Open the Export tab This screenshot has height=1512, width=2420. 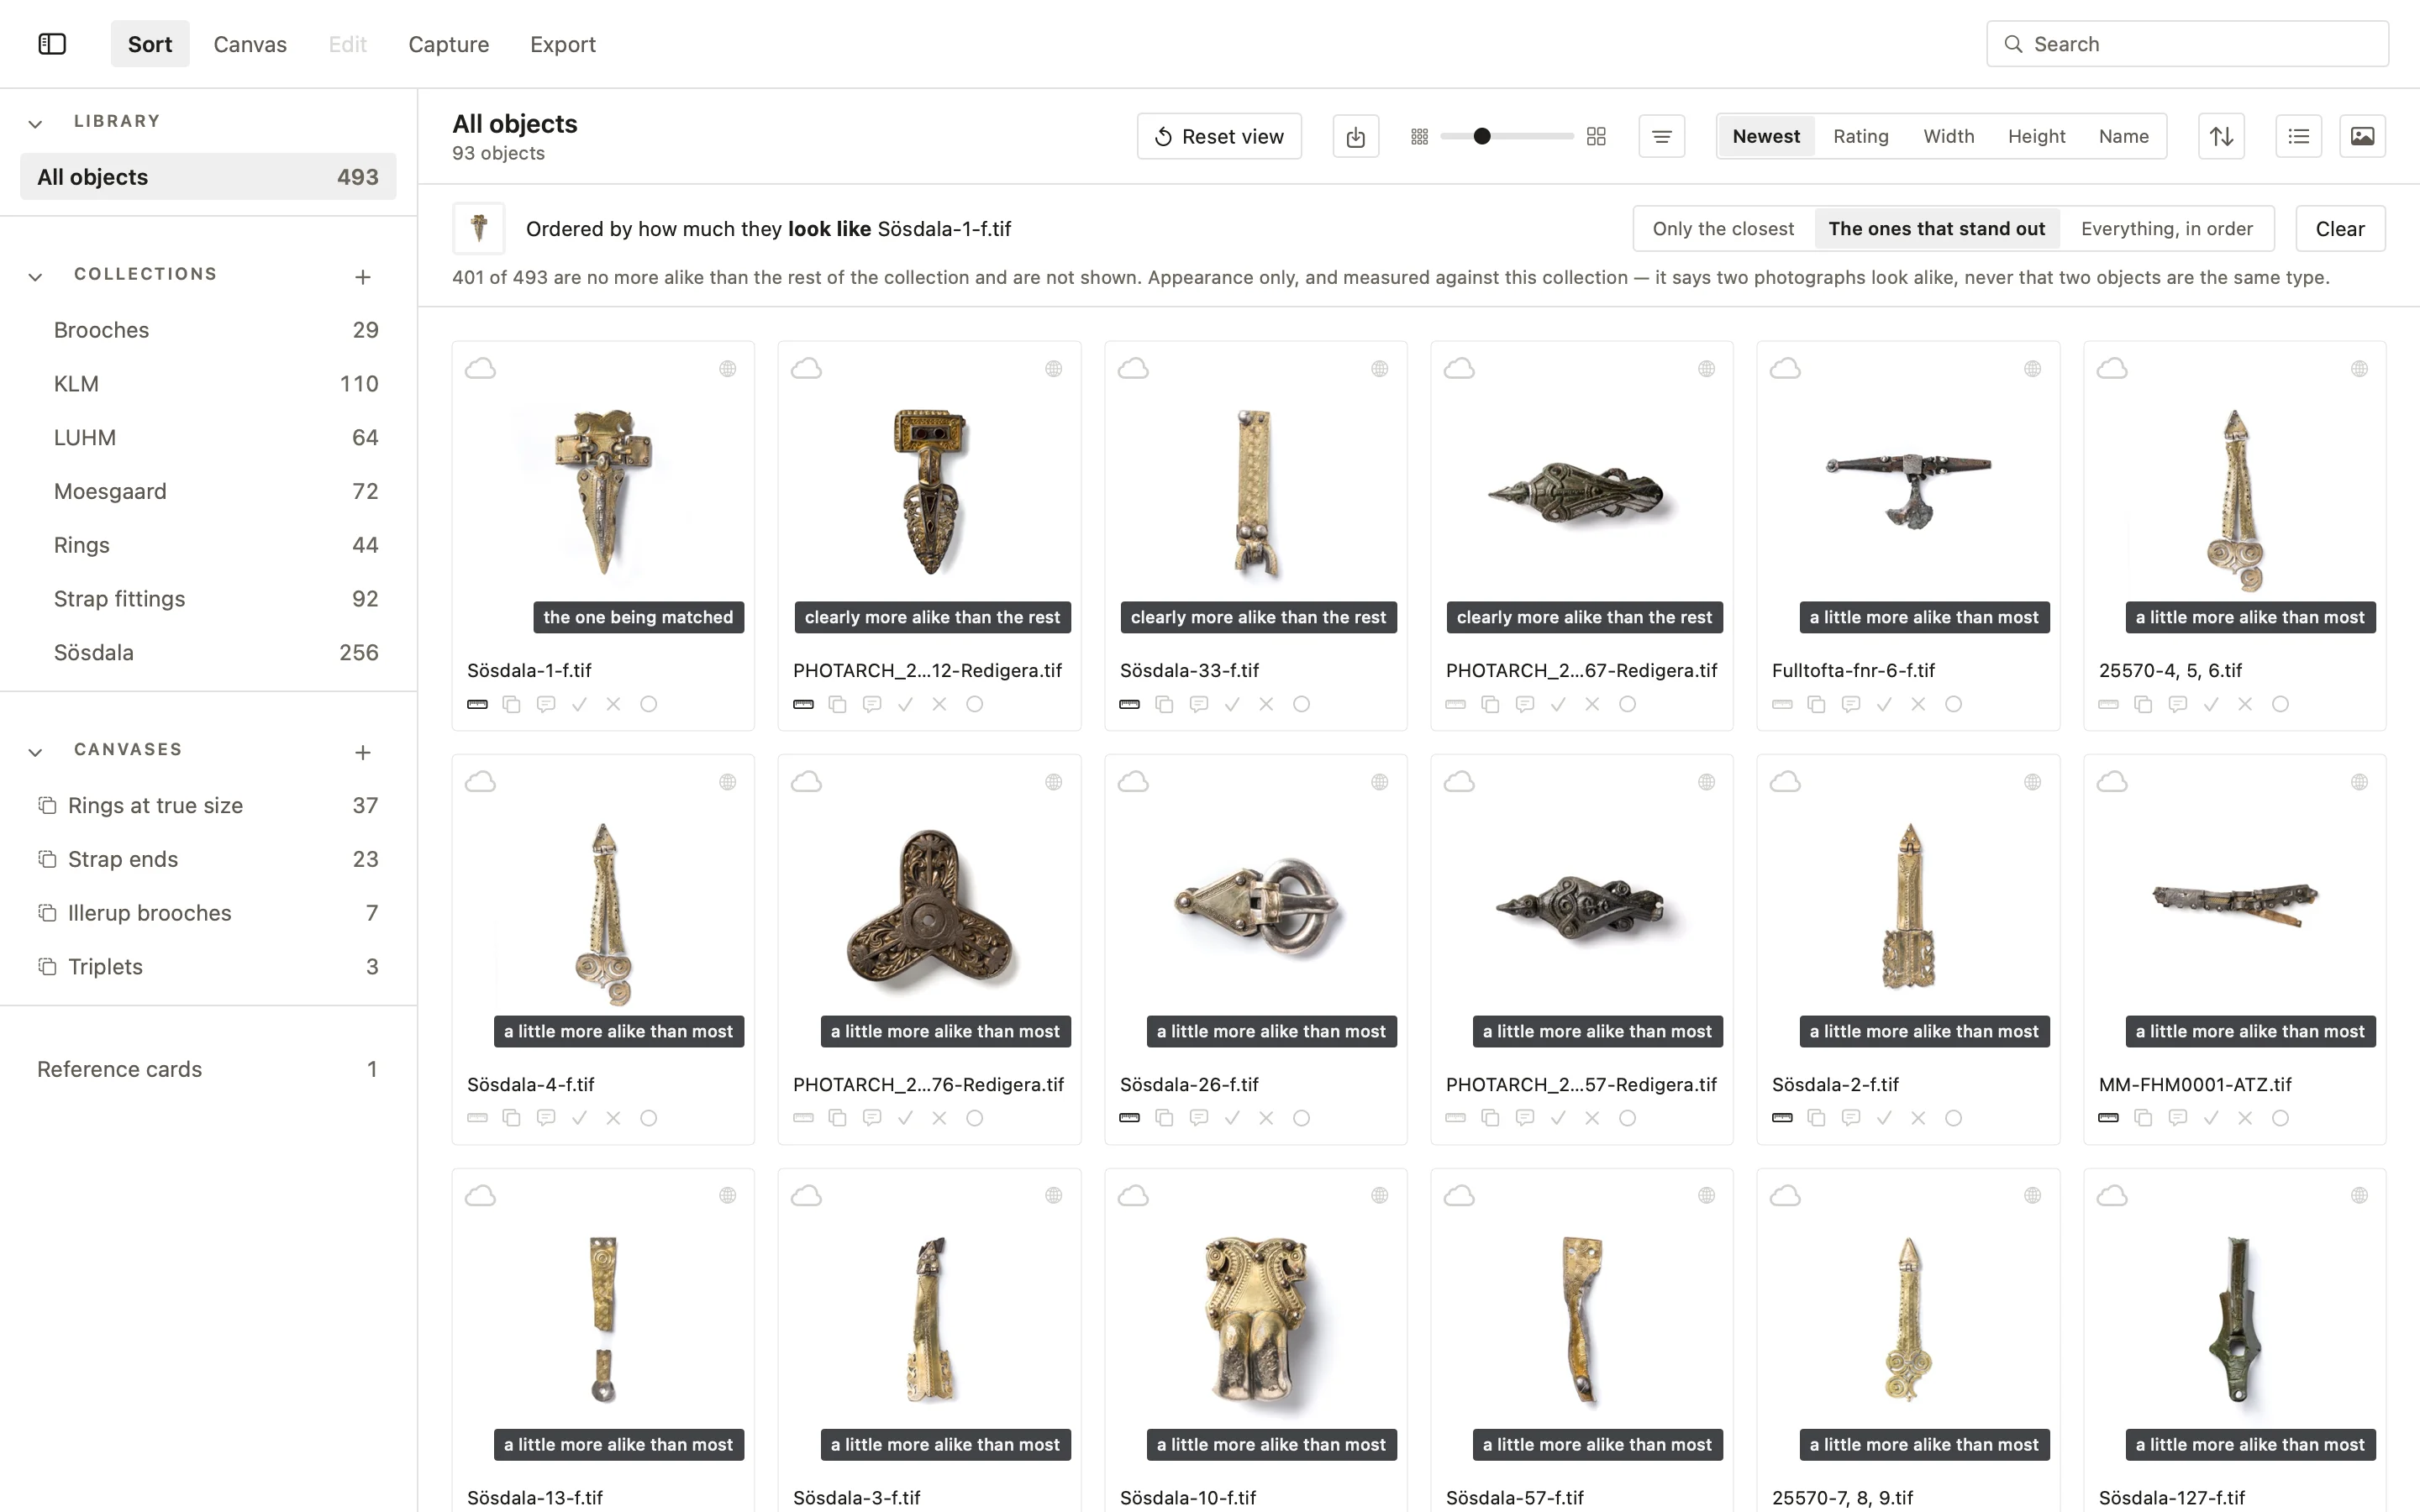pyautogui.click(x=563, y=44)
